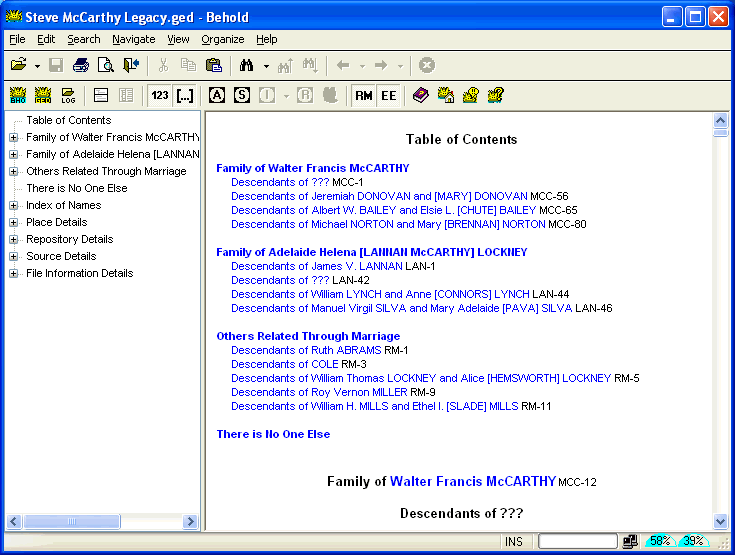The height and width of the screenshot is (555, 735).
Task: Click the GED GEDCOM file icon
Action: tap(43, 95)
